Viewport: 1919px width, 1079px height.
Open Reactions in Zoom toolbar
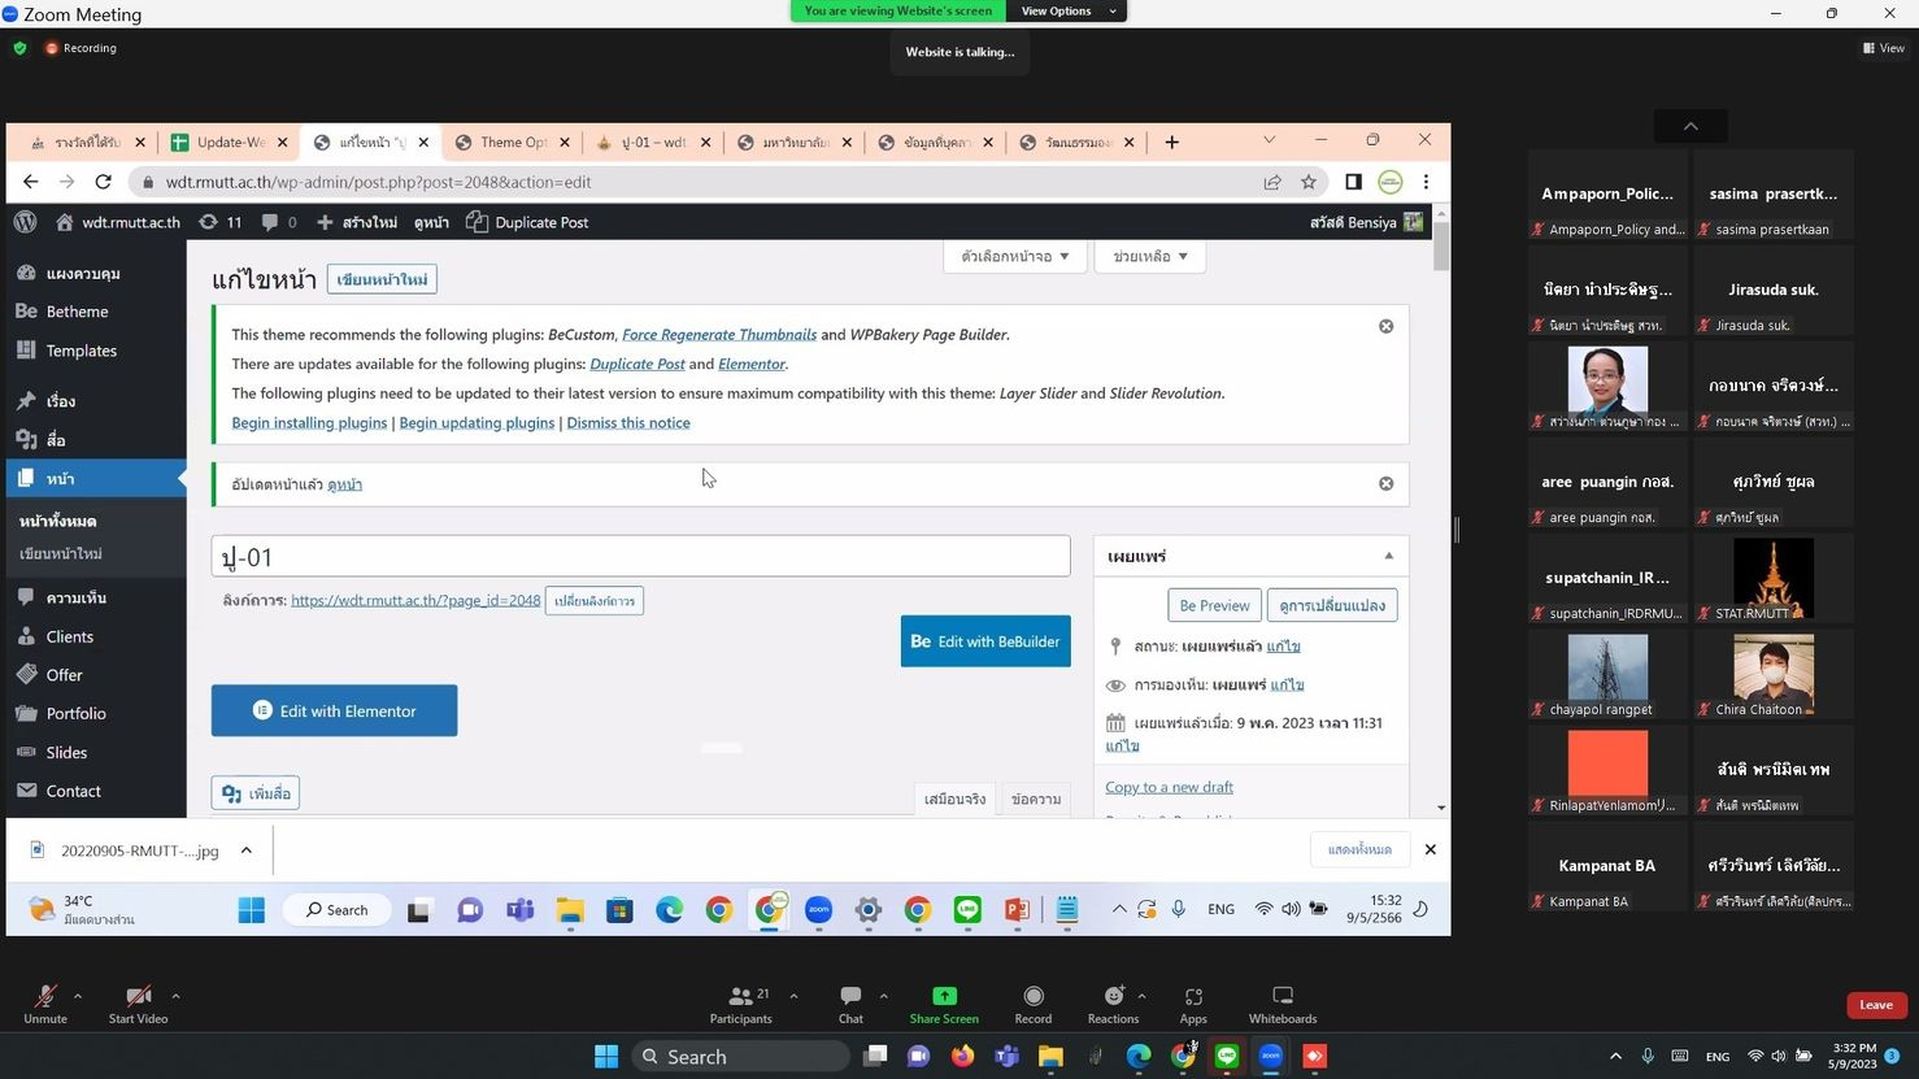coord(1113,1004)
